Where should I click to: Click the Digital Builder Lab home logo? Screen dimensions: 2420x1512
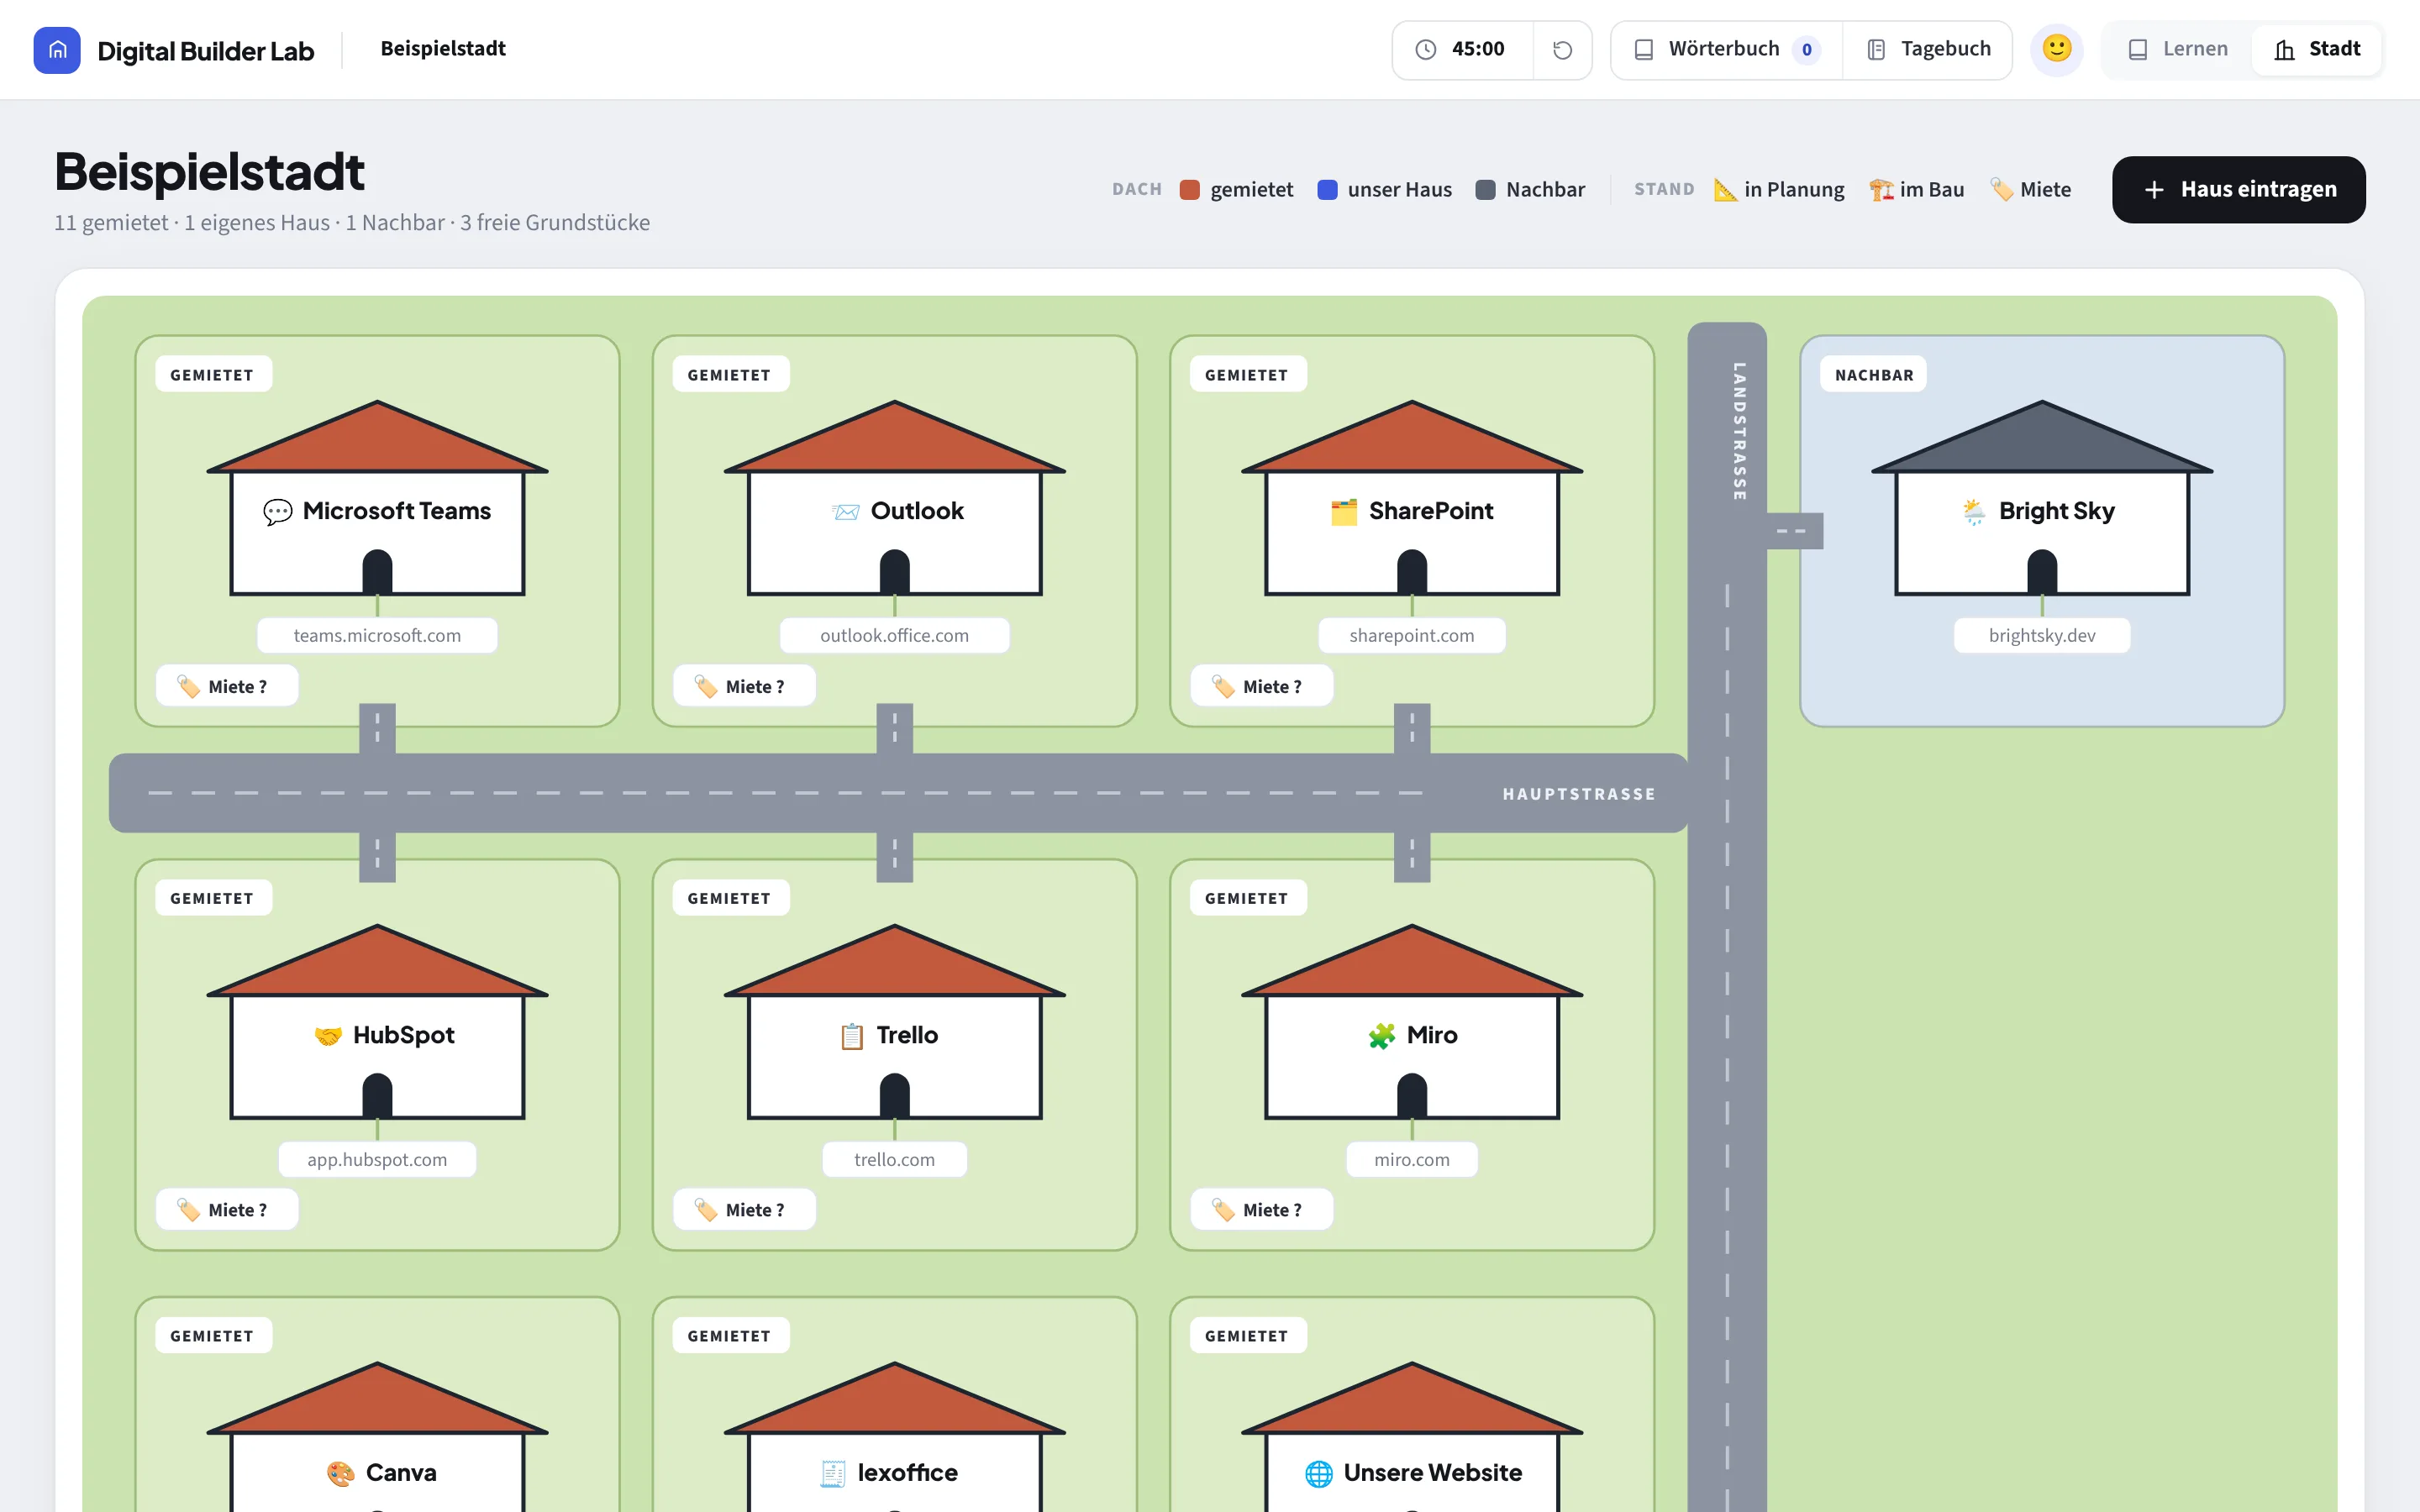pos(57,50)
